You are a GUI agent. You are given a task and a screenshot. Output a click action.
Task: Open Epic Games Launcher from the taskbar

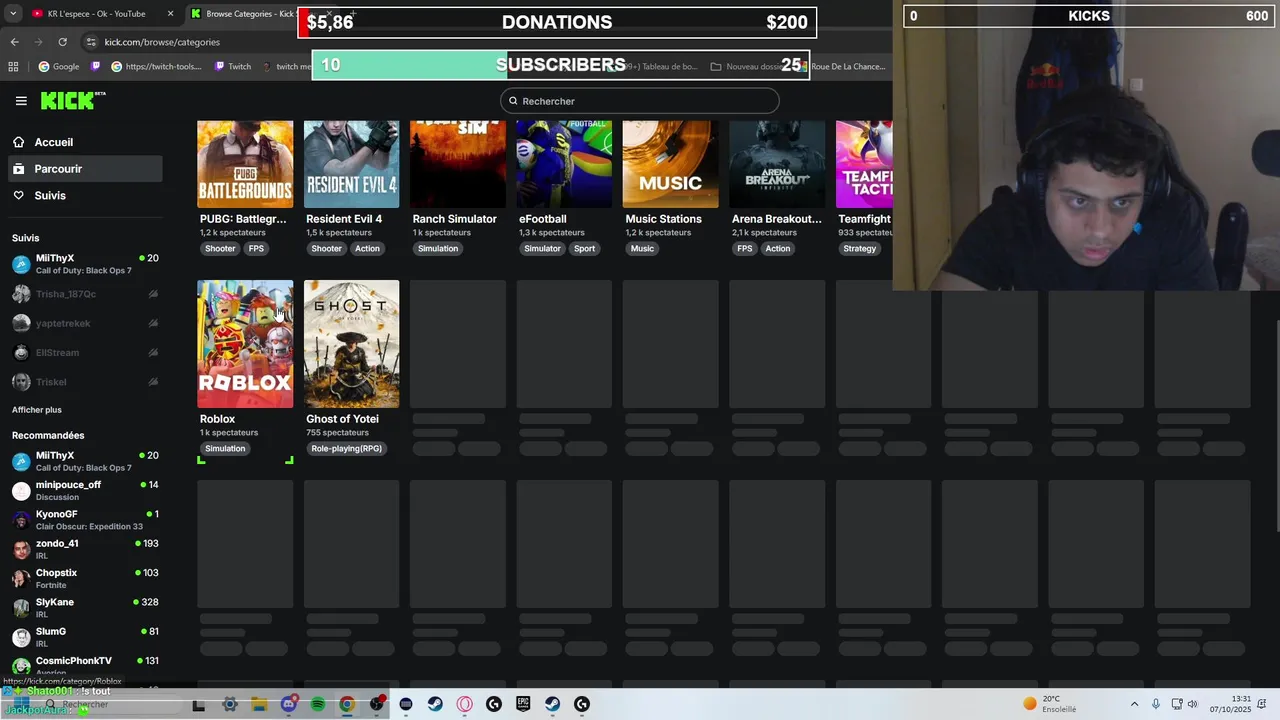523,704
